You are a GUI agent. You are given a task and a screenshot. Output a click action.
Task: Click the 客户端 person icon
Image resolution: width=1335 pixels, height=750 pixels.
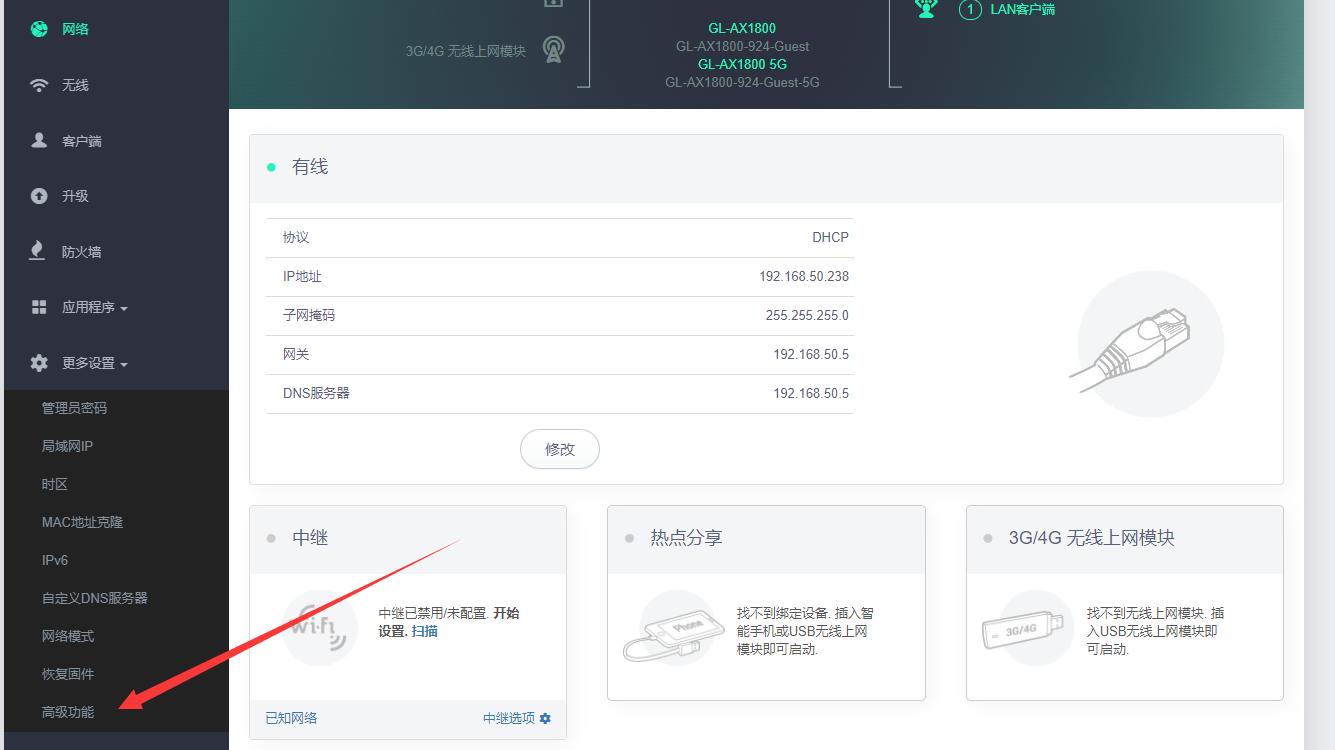coord(38,140)
